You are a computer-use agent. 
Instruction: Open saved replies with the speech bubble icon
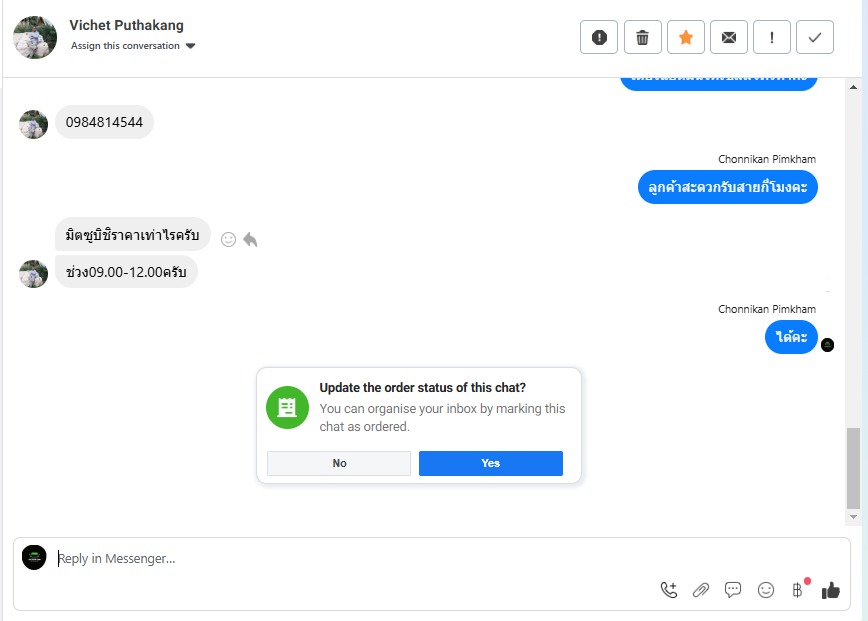pos(733,590)
